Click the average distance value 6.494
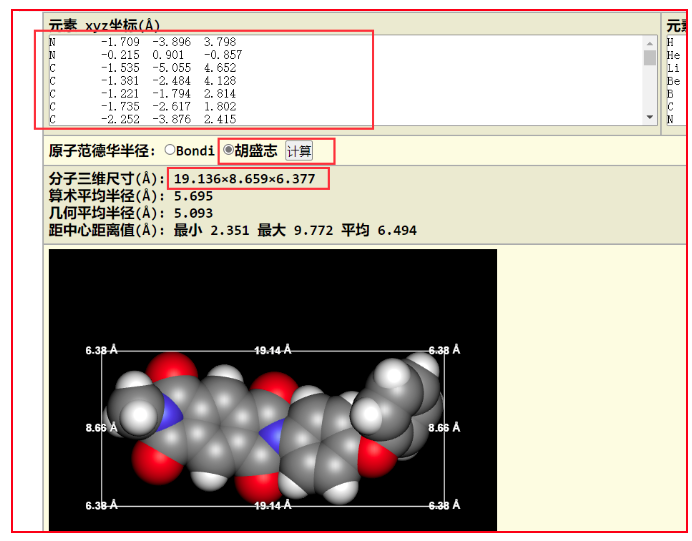 click(397, 230)
